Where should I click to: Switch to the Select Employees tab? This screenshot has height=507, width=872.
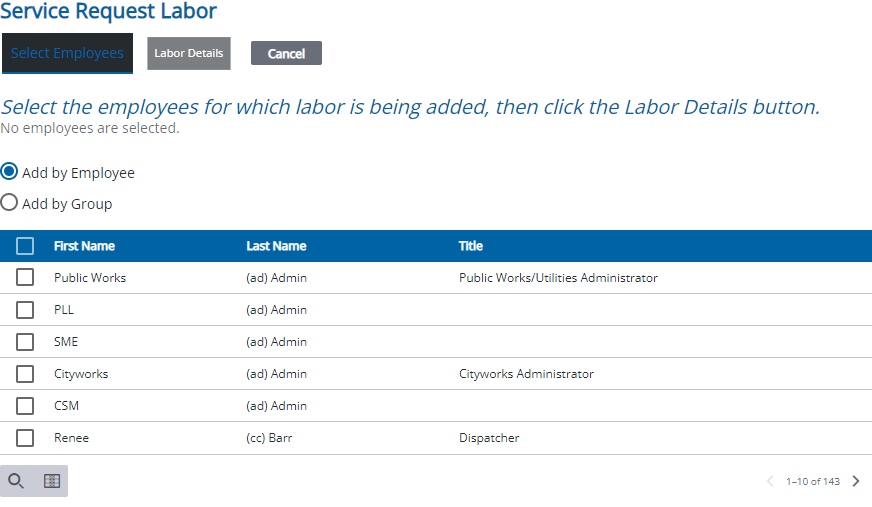pos(67,53)
